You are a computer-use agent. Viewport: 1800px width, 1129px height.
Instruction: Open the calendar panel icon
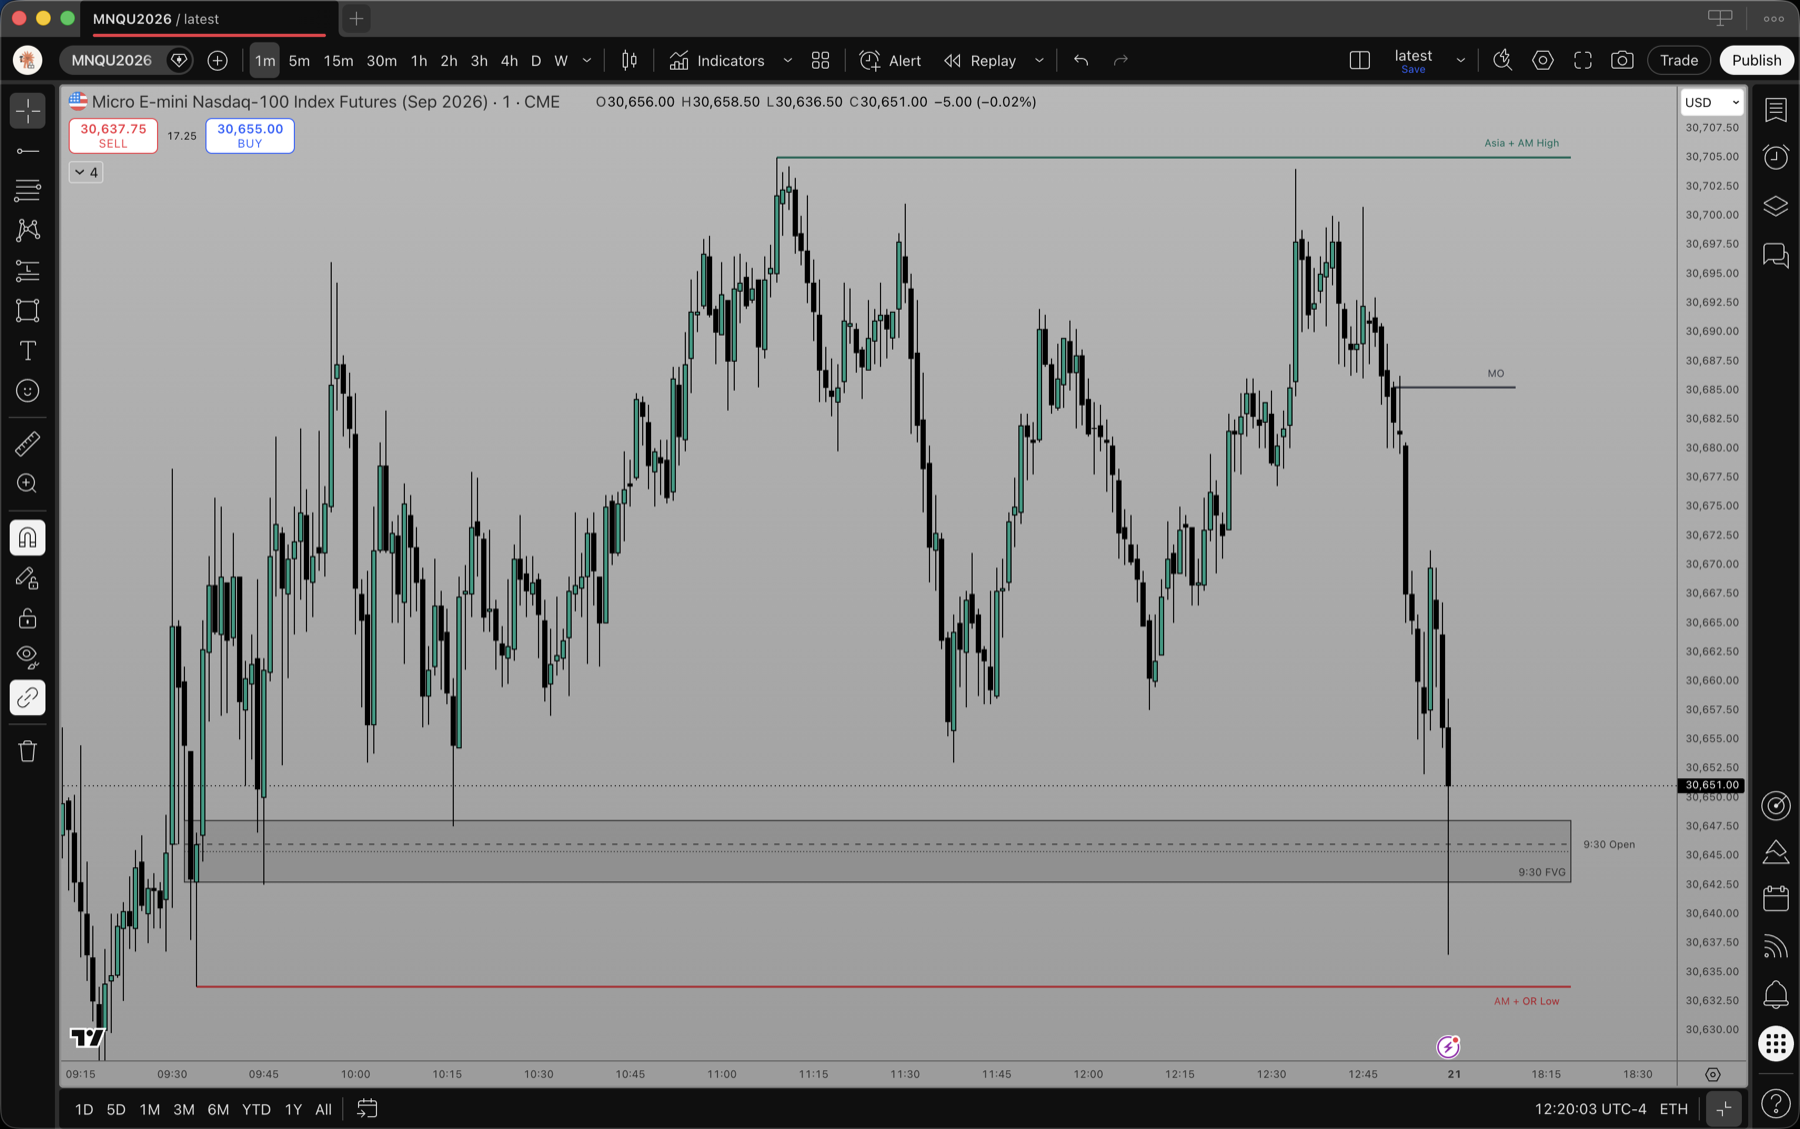(1776, 898)
